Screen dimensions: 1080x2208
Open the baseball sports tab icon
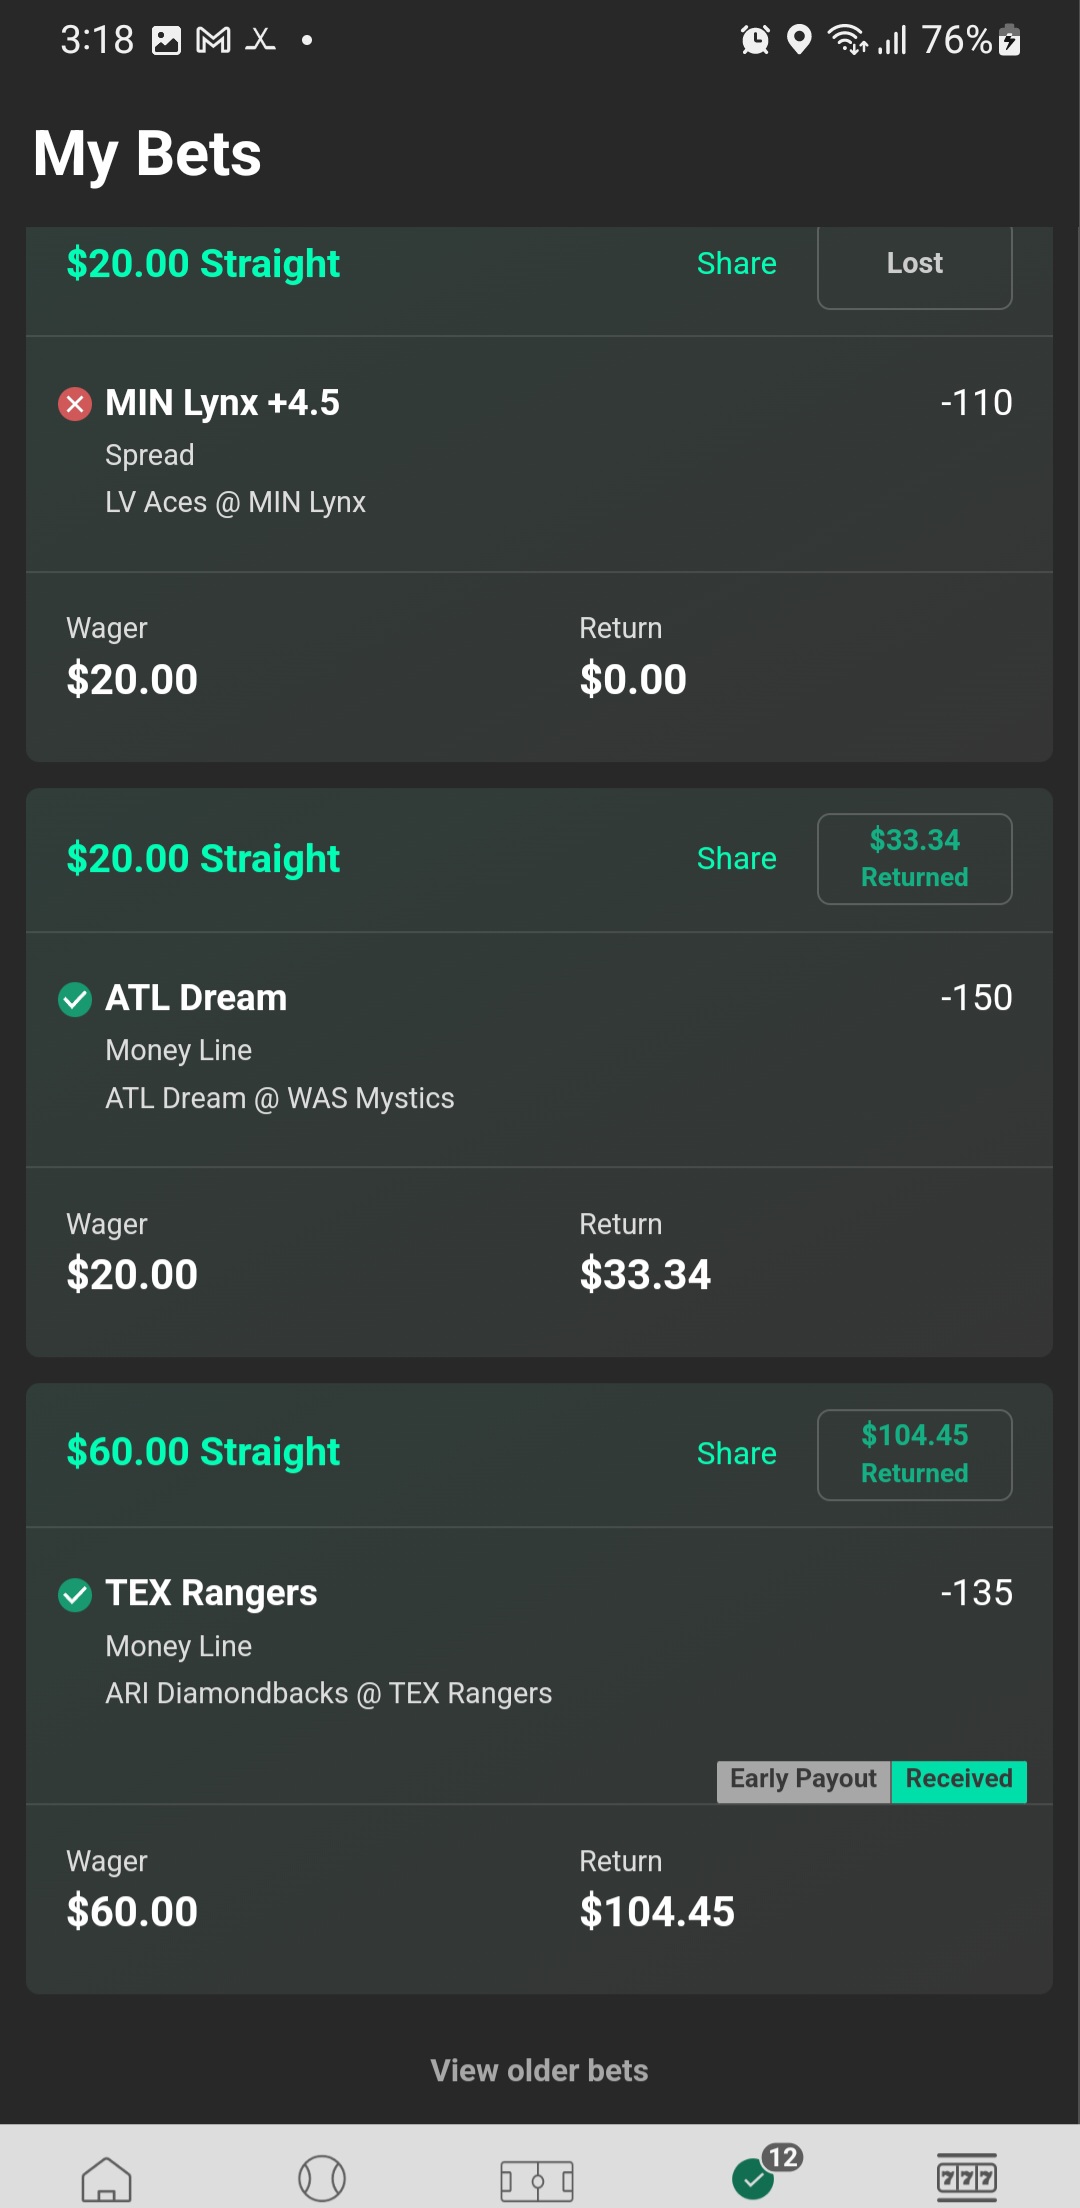pyautogui.click(x=322, y=2178)
